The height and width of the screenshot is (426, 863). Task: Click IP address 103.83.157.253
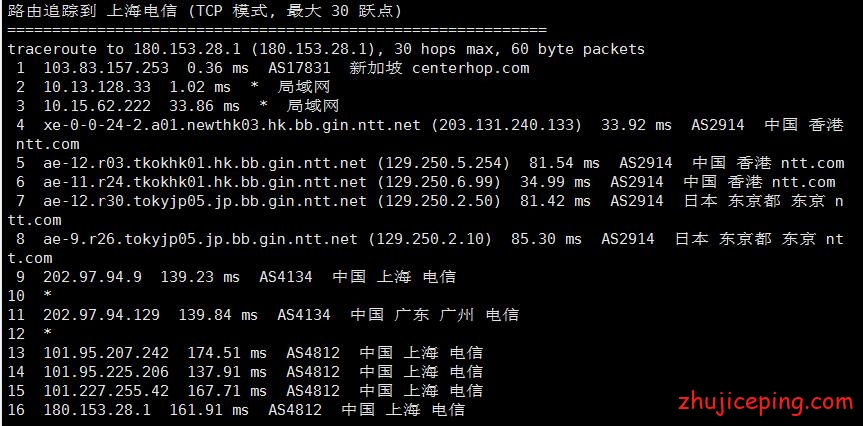coord(106,68)
